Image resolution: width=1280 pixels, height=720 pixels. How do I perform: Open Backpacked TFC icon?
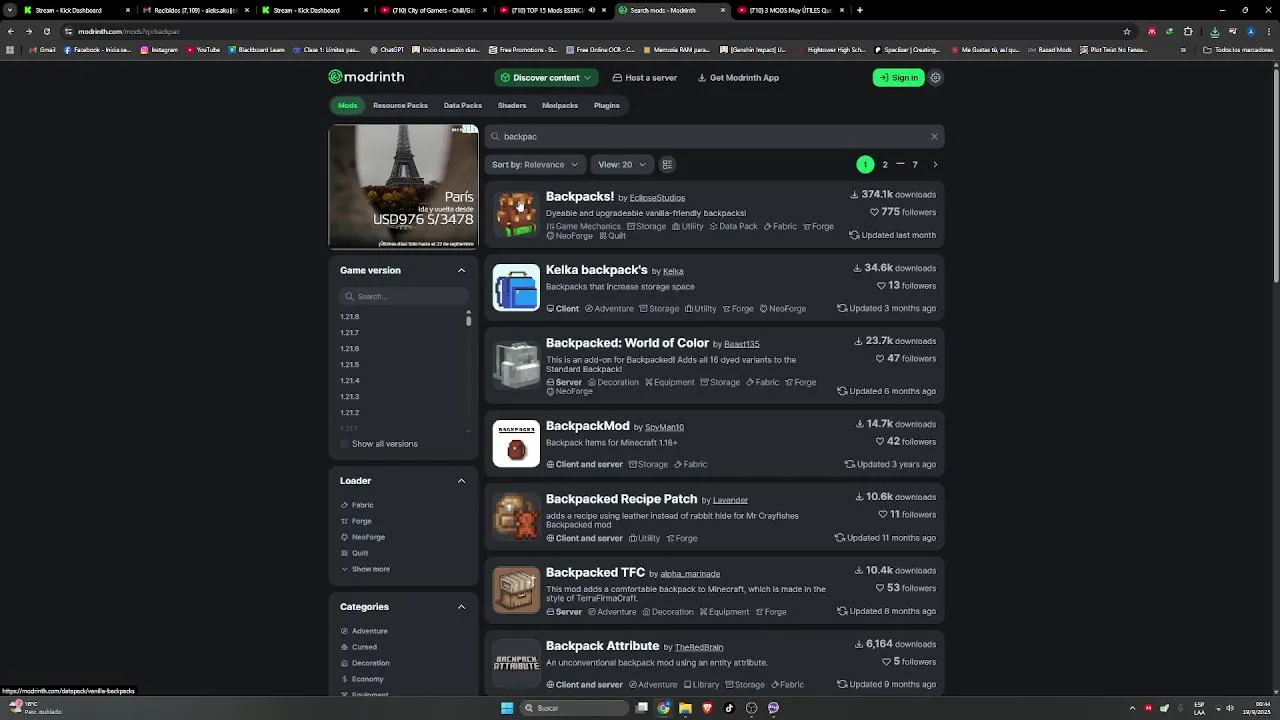pos(516,590)
